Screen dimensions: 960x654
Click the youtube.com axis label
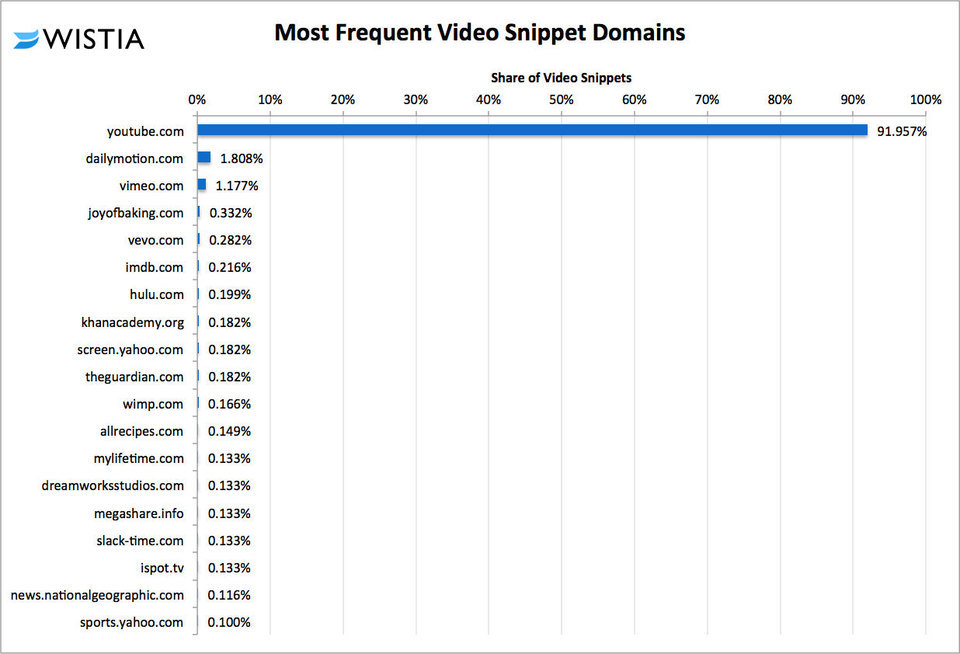tap(145, 131)
